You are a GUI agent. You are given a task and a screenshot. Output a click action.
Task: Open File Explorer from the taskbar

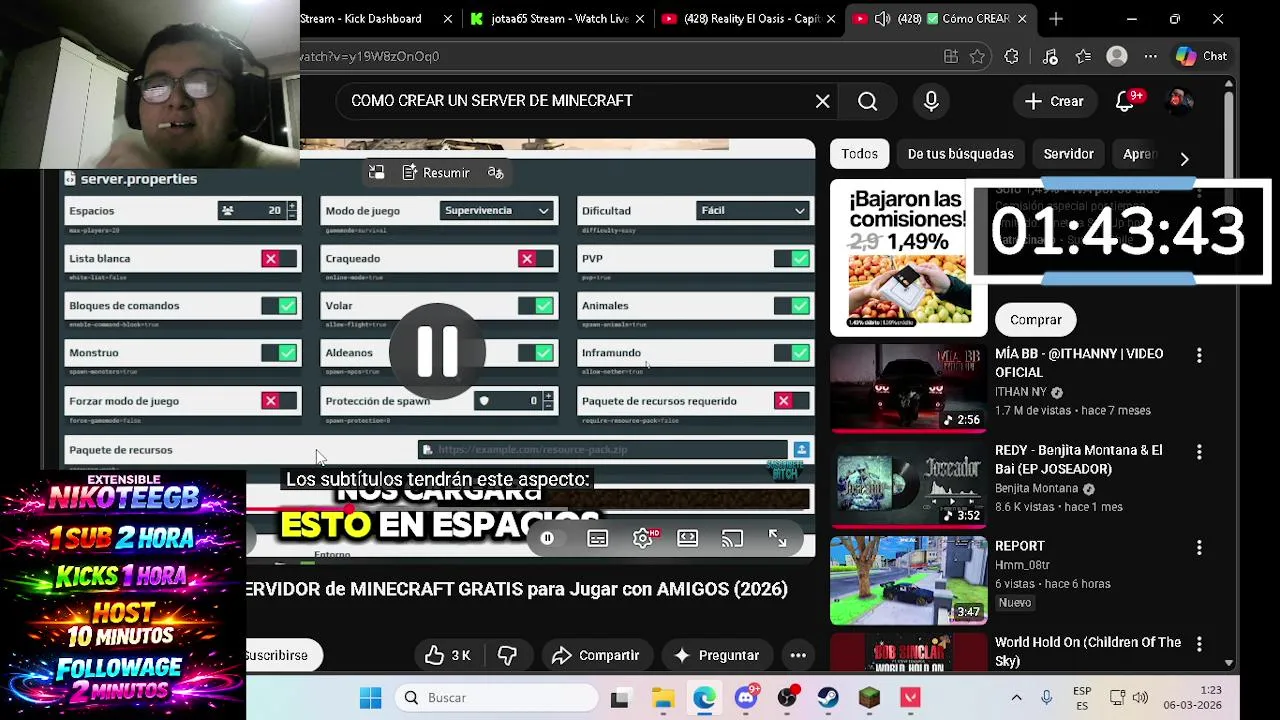(x=663, y=698)
